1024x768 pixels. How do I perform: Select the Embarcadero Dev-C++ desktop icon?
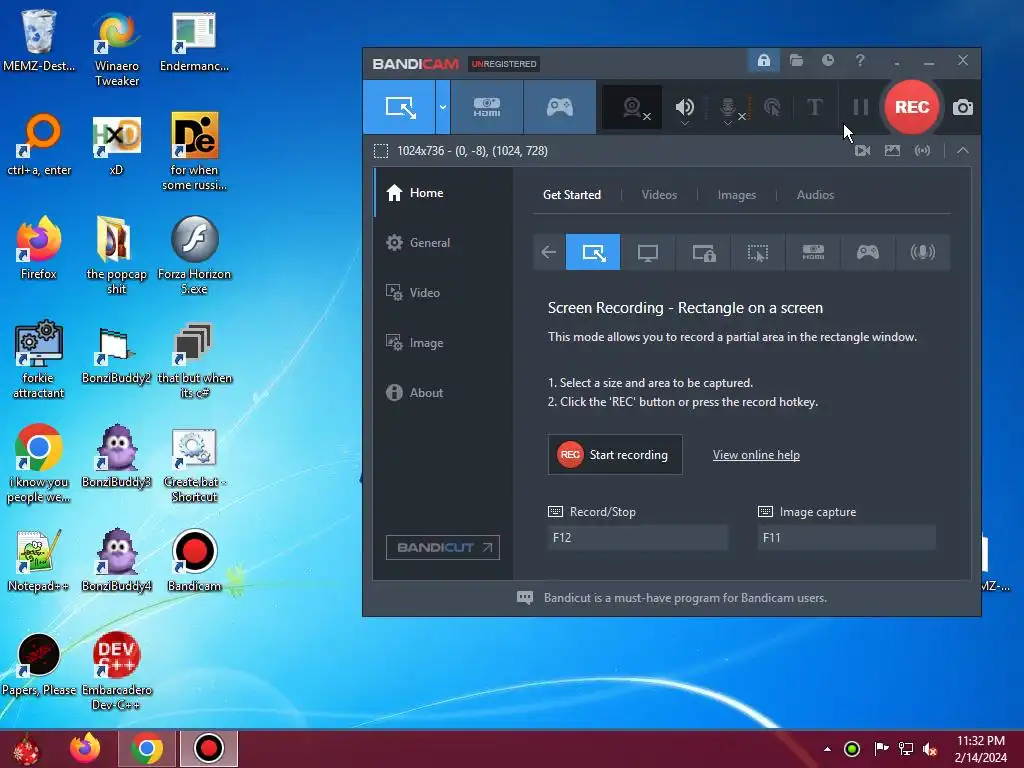pos(116,671)
